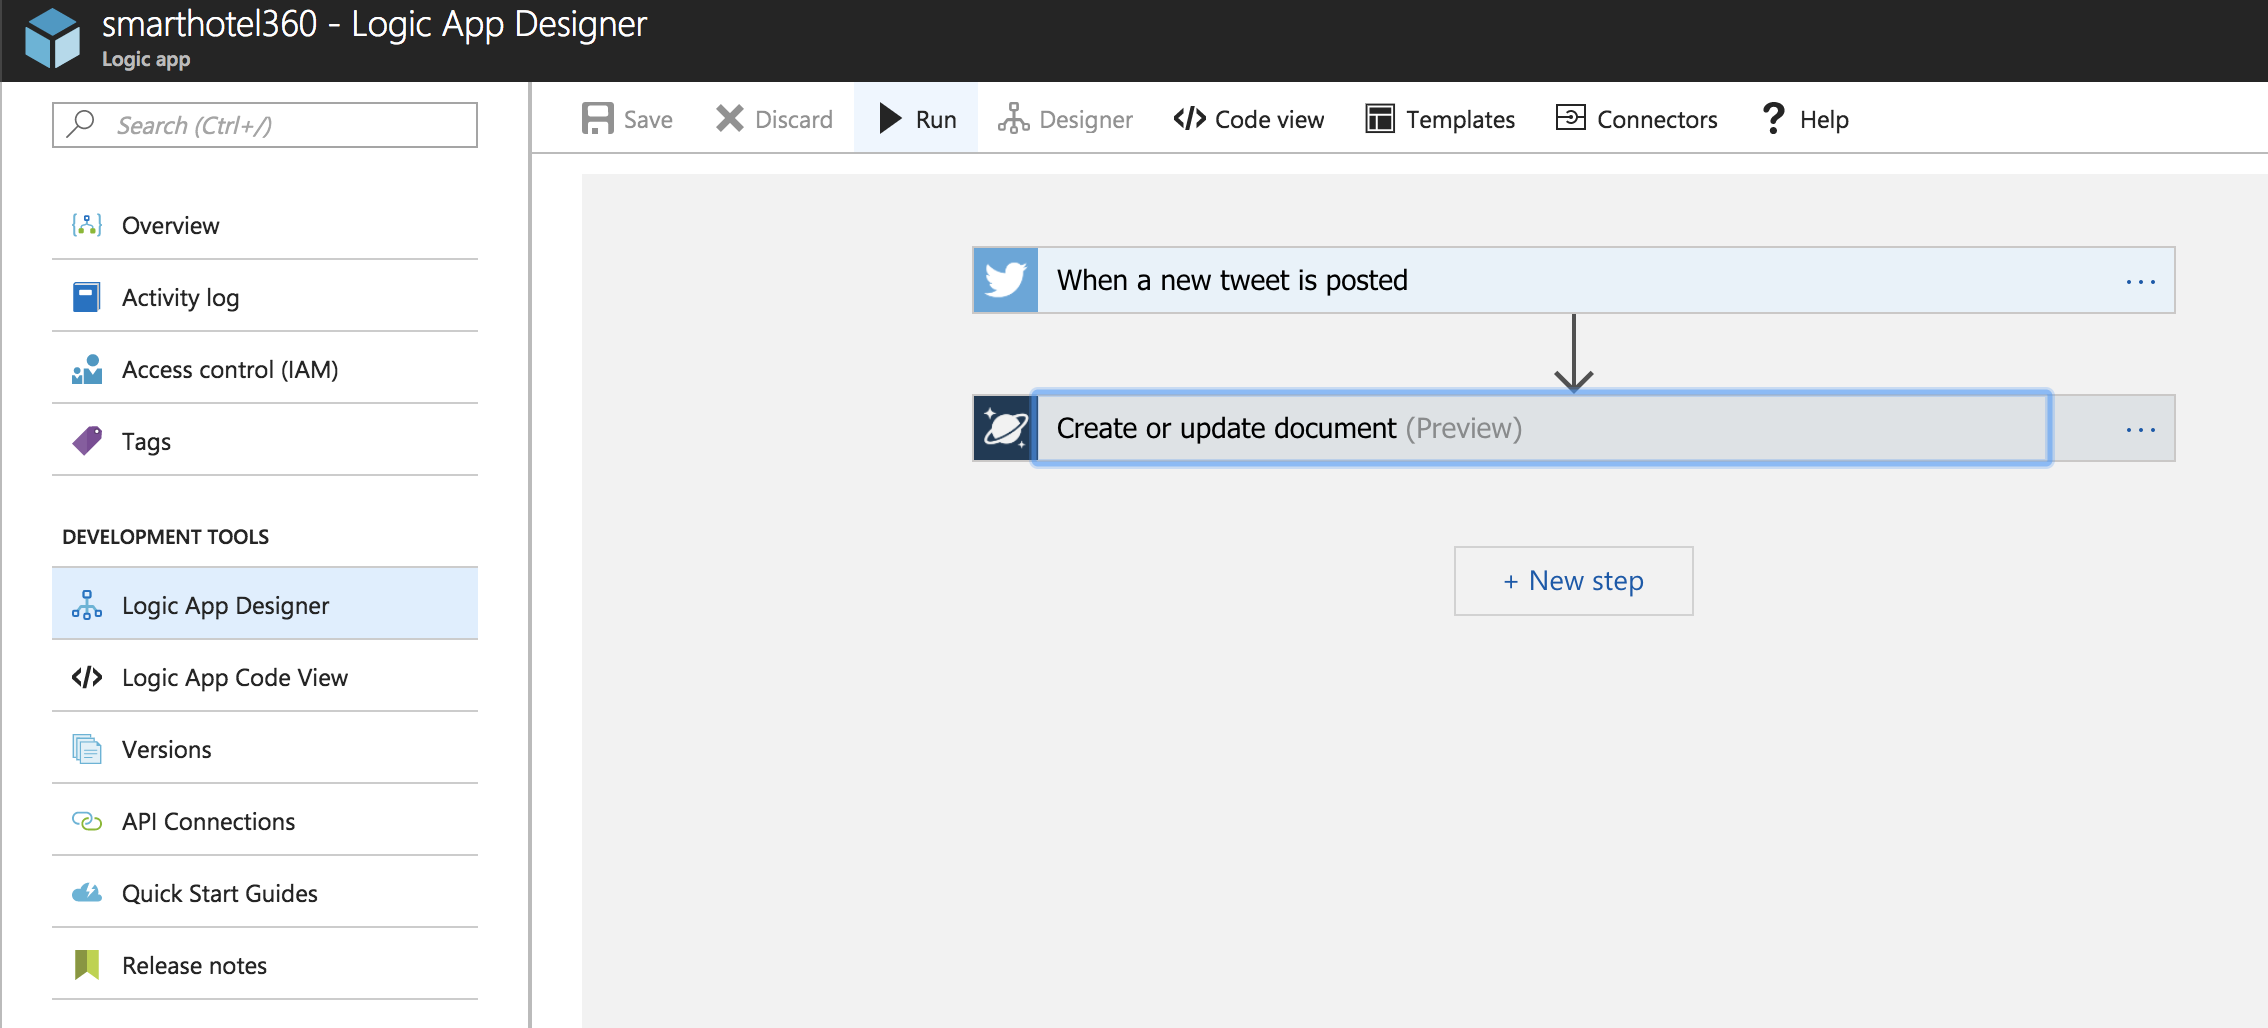This screenshot has width=2268, height=1028.
Task: Open Release notes
Action: [x=265, y=965]
